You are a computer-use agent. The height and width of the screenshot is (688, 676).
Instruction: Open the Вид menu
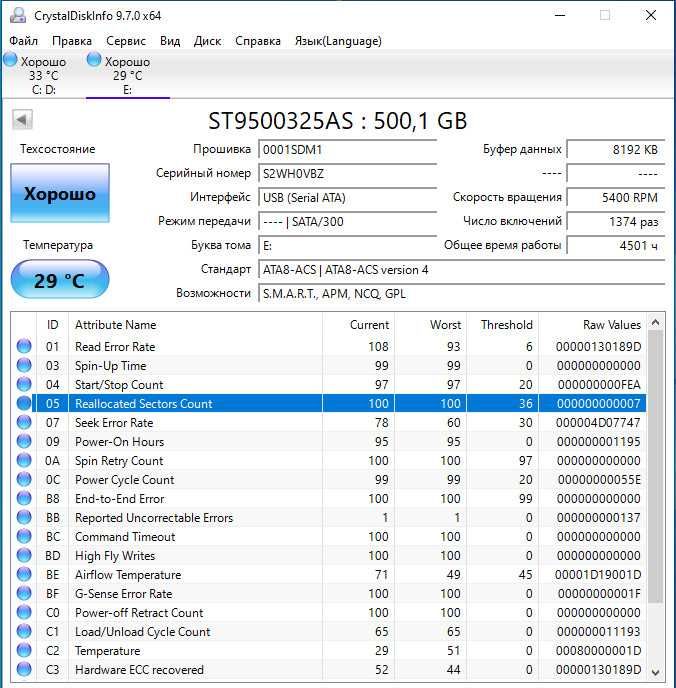pos(170,41)
